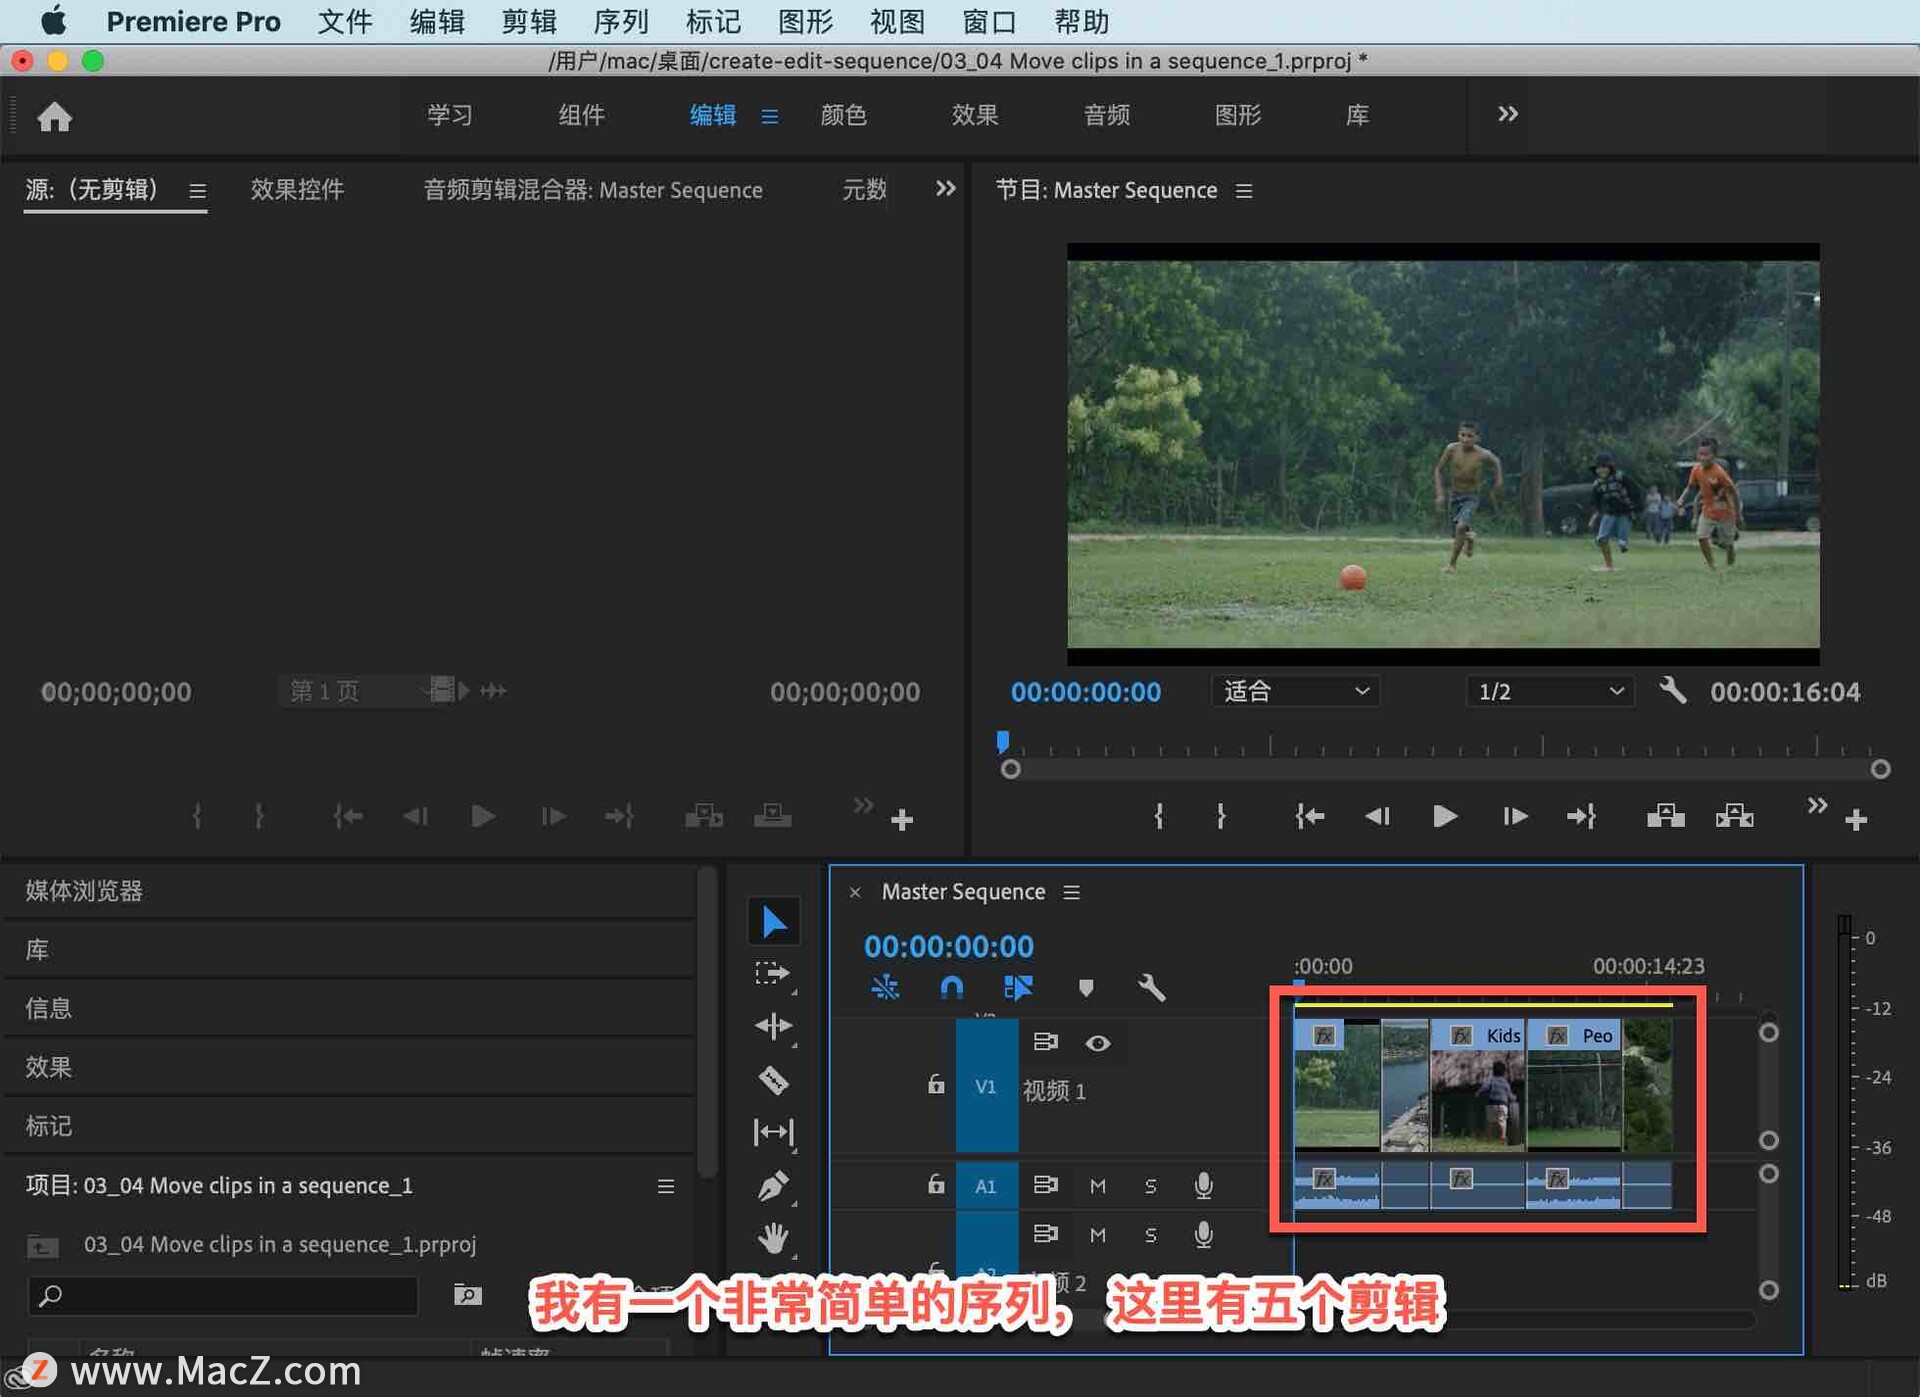This screenshot has height=1397, width=1920.
Task: Step back one frame in Program Monitor
Action: coord(1377,817)
